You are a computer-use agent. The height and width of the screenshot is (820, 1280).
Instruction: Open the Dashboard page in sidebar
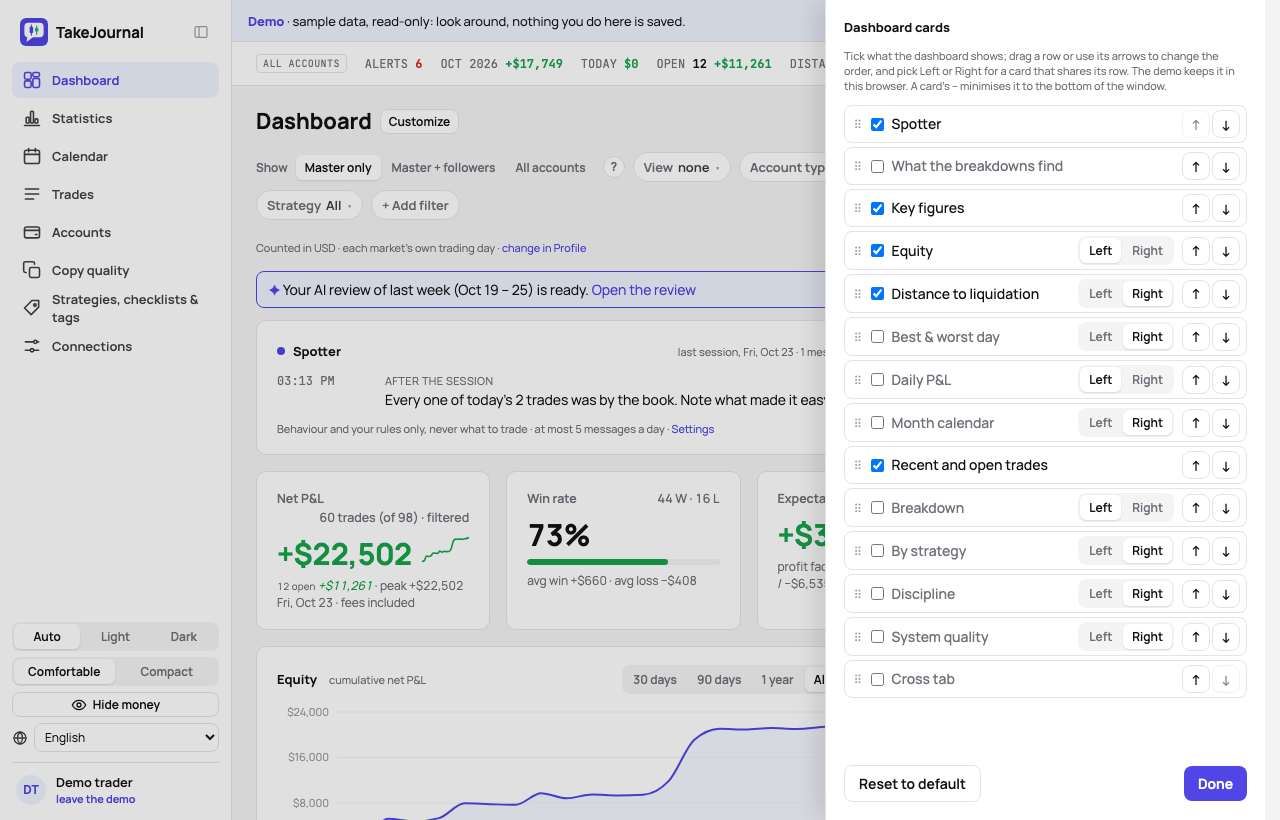click(x=115, y=80)
